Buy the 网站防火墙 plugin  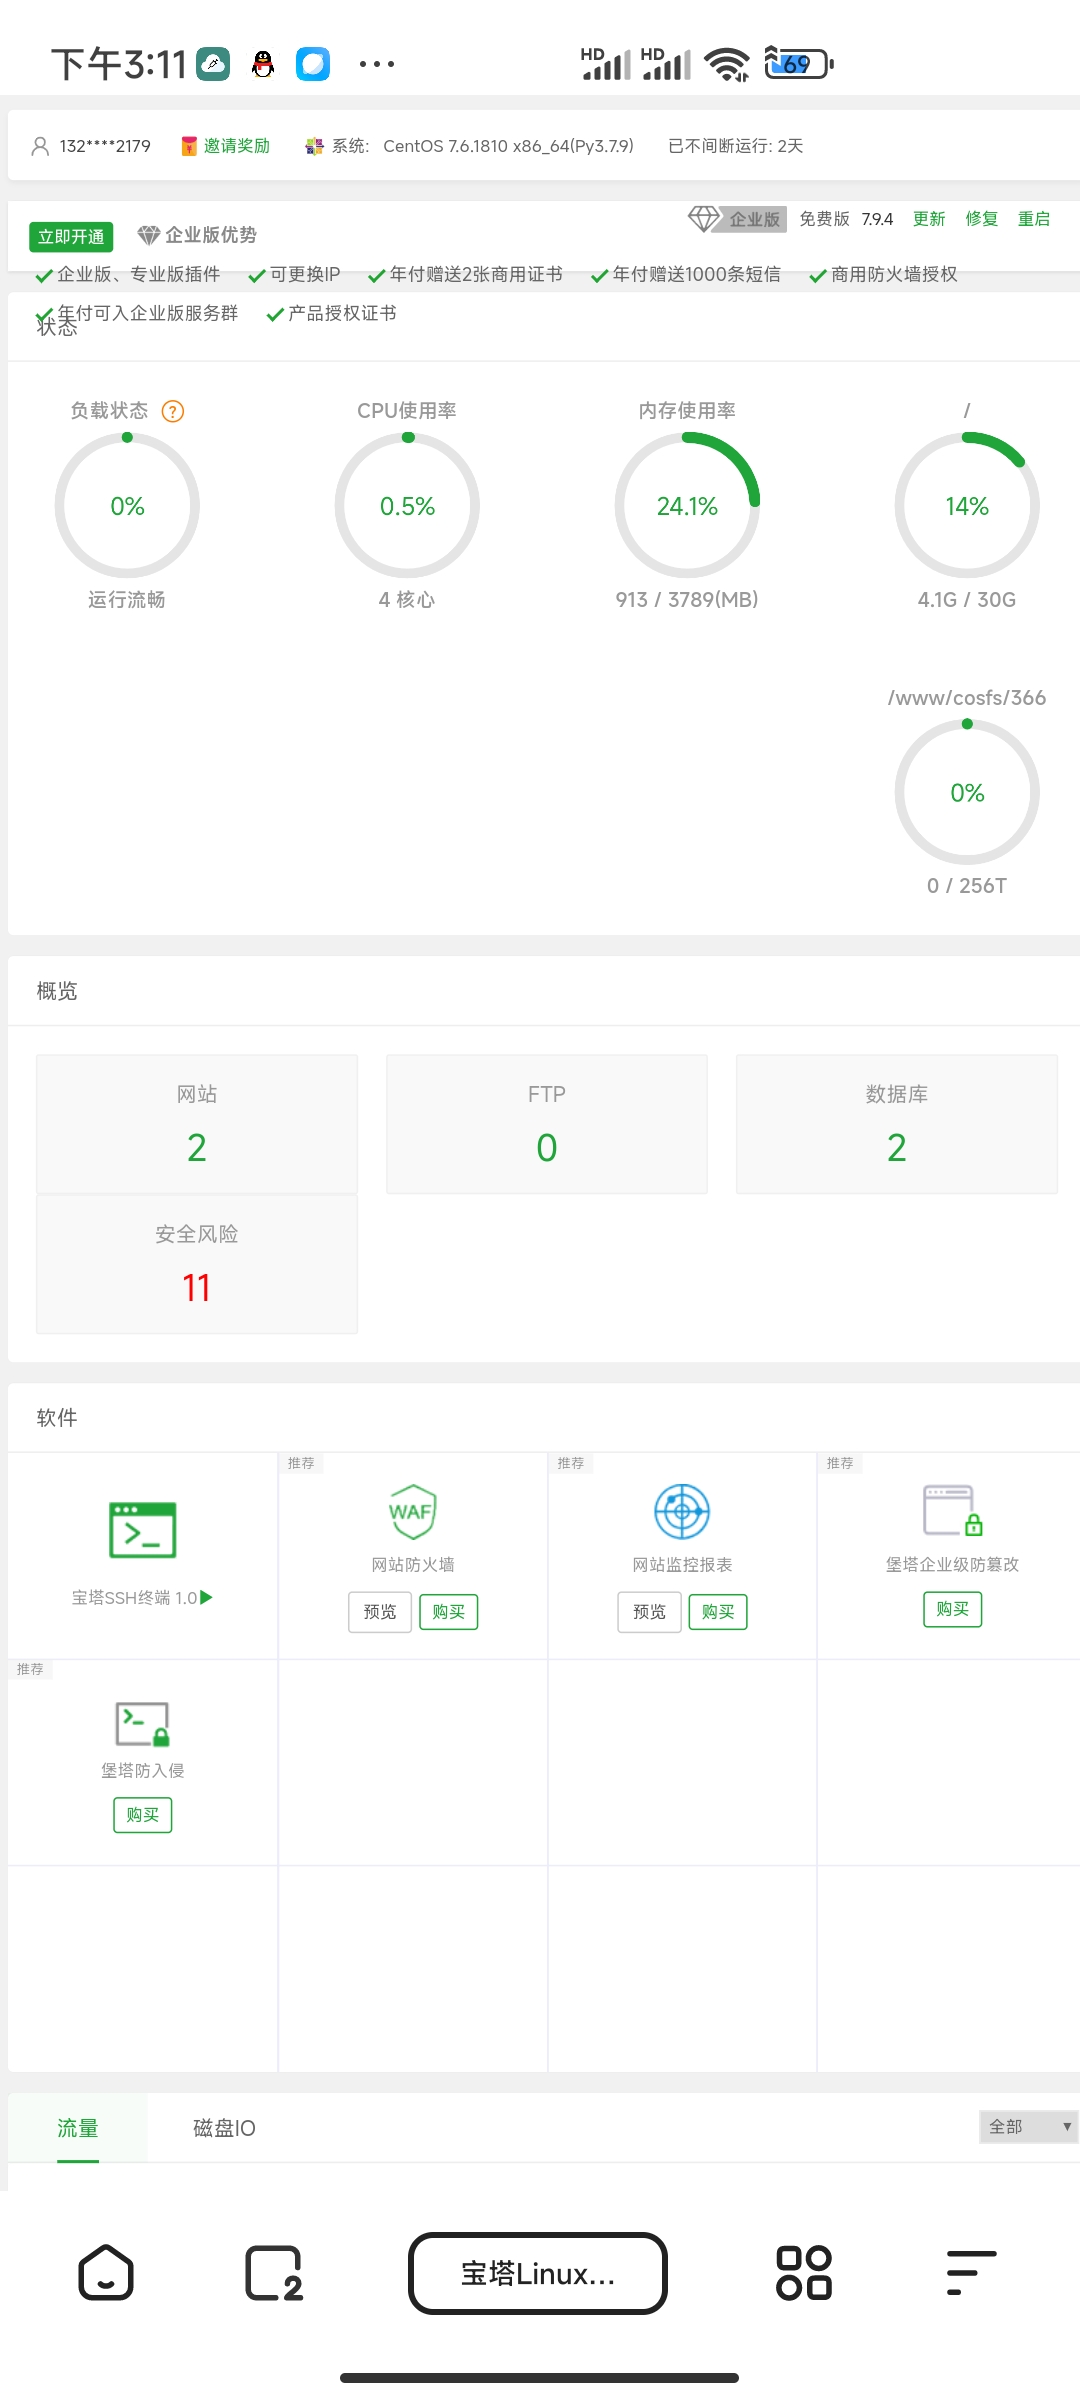449,1612
